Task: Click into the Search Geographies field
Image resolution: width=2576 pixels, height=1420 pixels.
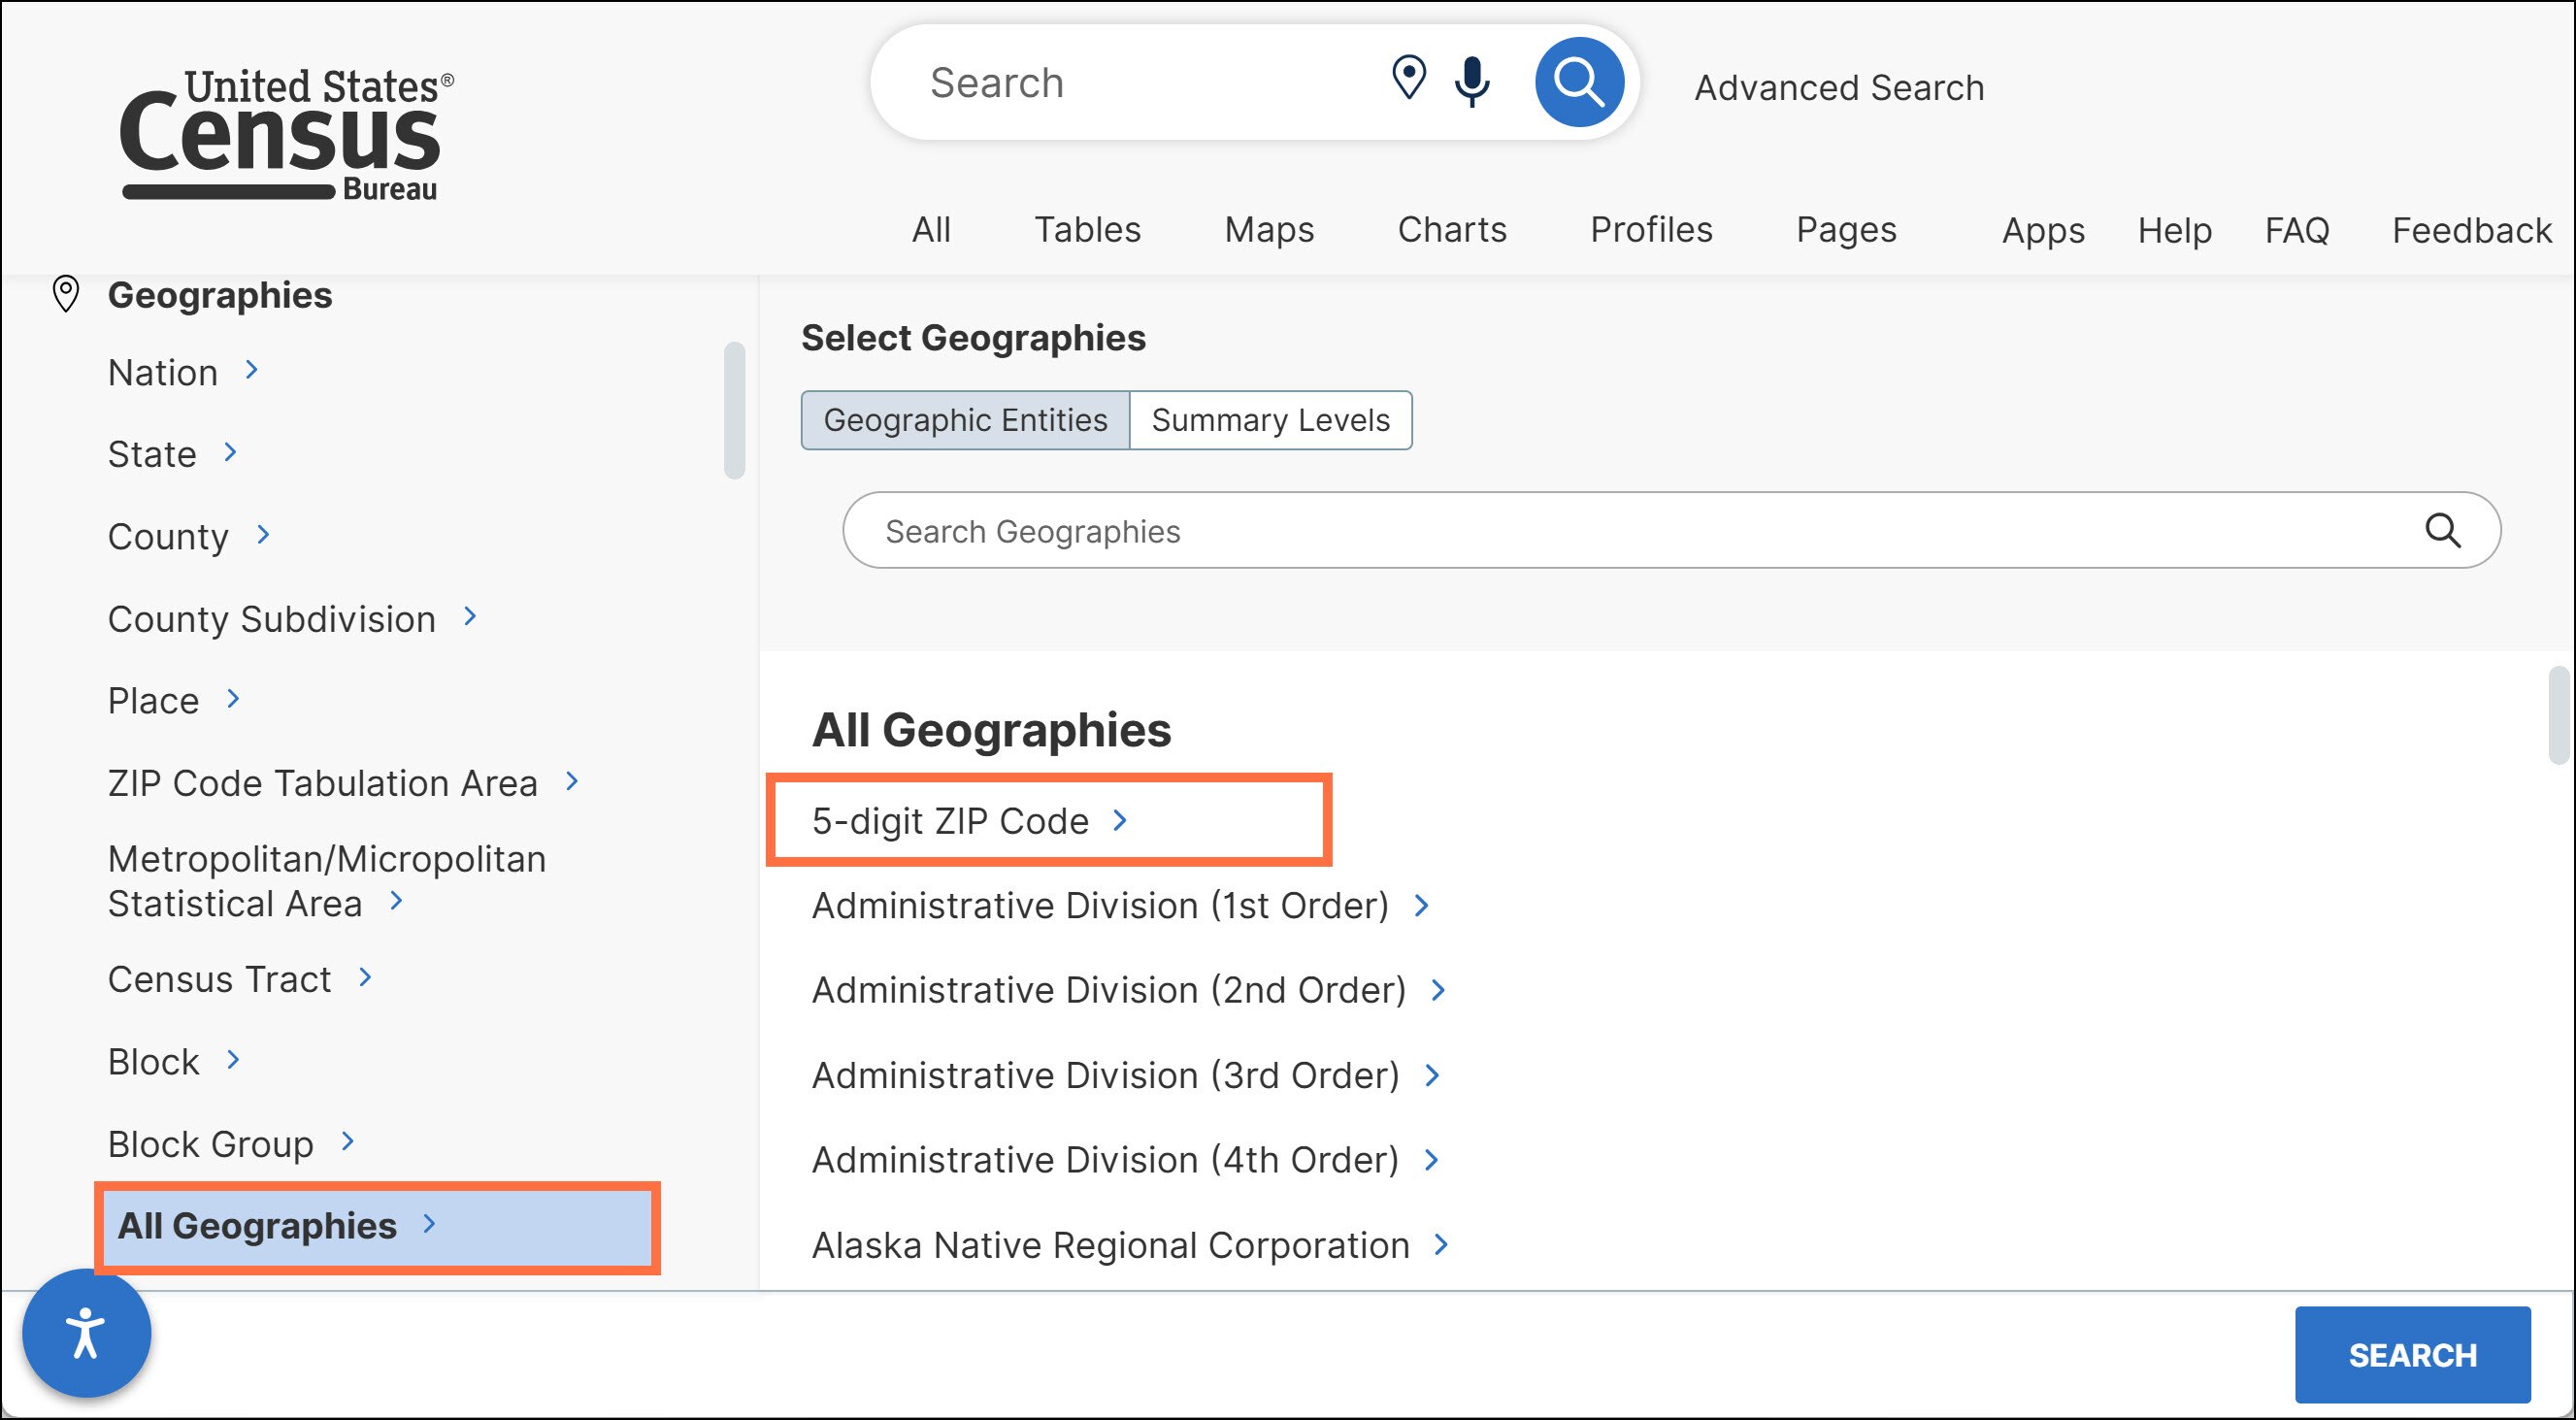Action: 1671,530
